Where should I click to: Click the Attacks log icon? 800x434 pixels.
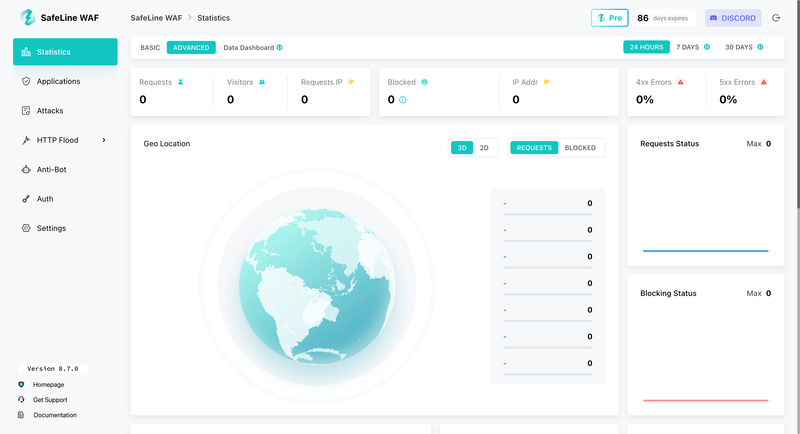(x=26, y=111)
